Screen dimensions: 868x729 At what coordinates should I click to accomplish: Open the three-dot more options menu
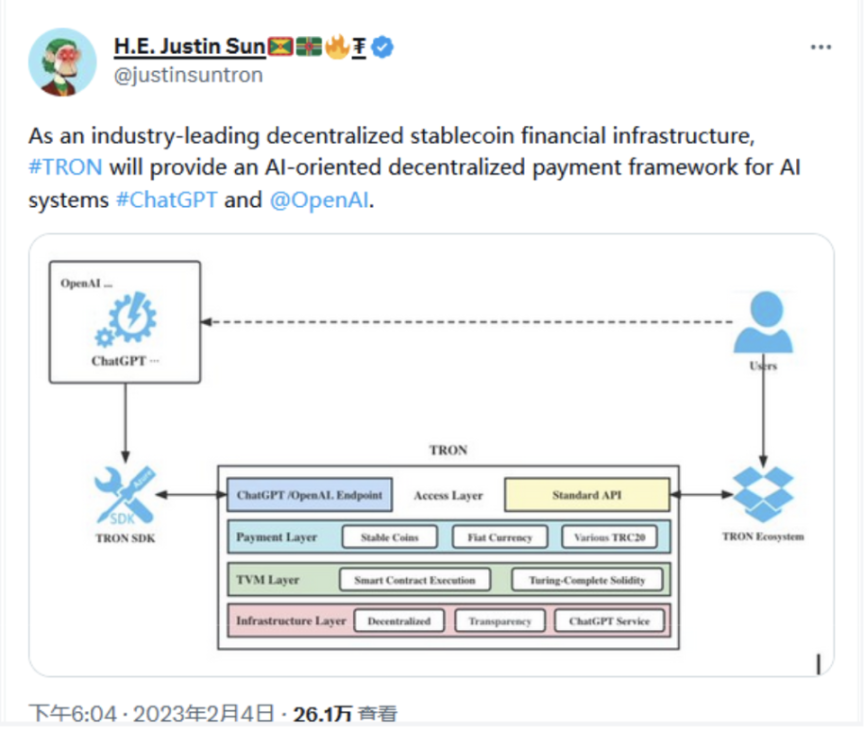[818, 47]
